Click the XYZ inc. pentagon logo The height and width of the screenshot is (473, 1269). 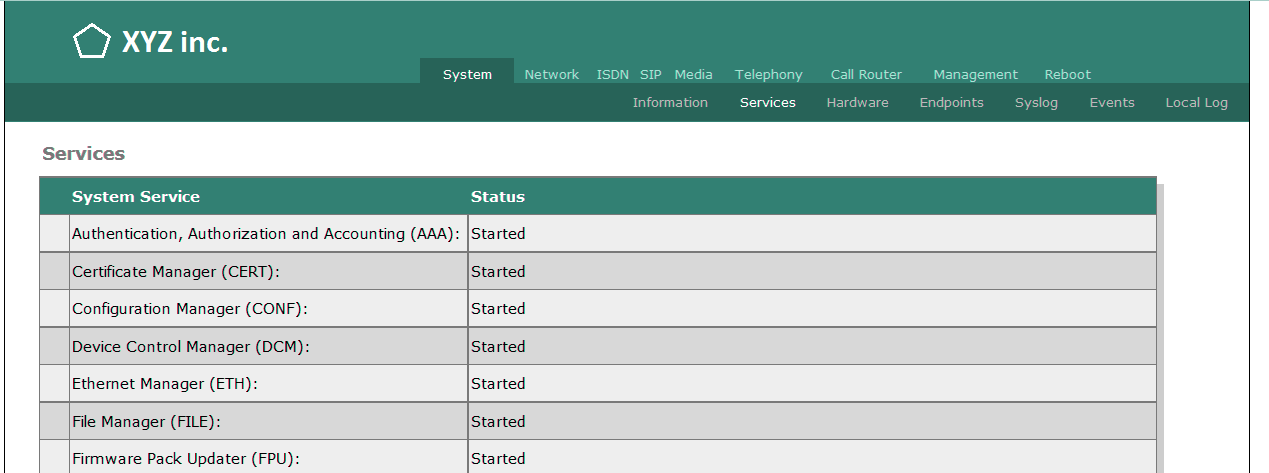[x=91, y=41]
